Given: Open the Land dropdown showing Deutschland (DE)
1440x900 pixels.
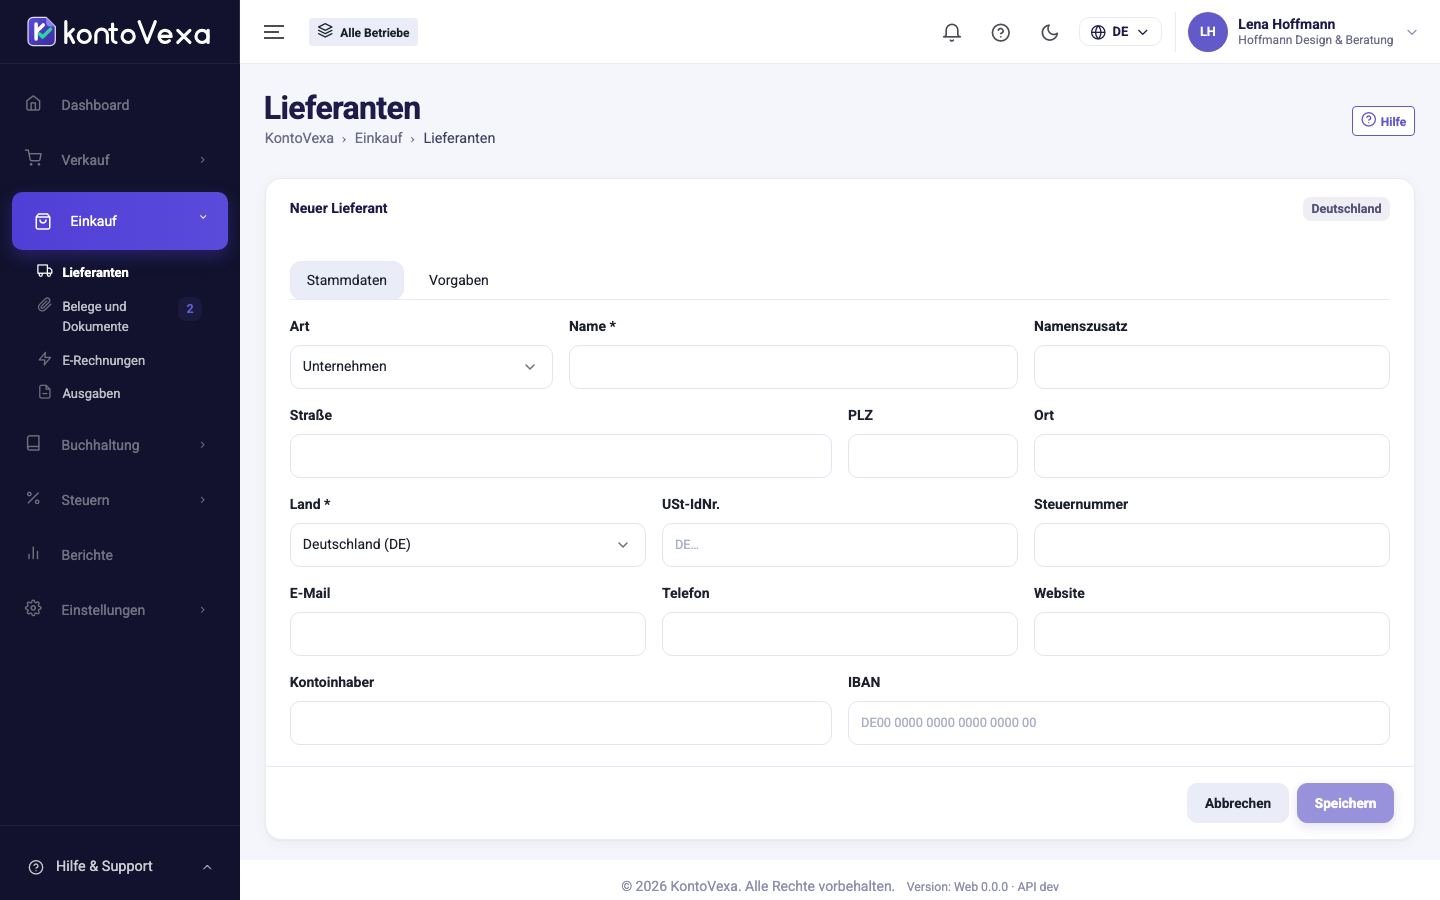Looking at the screenshot, I should 468,545.
